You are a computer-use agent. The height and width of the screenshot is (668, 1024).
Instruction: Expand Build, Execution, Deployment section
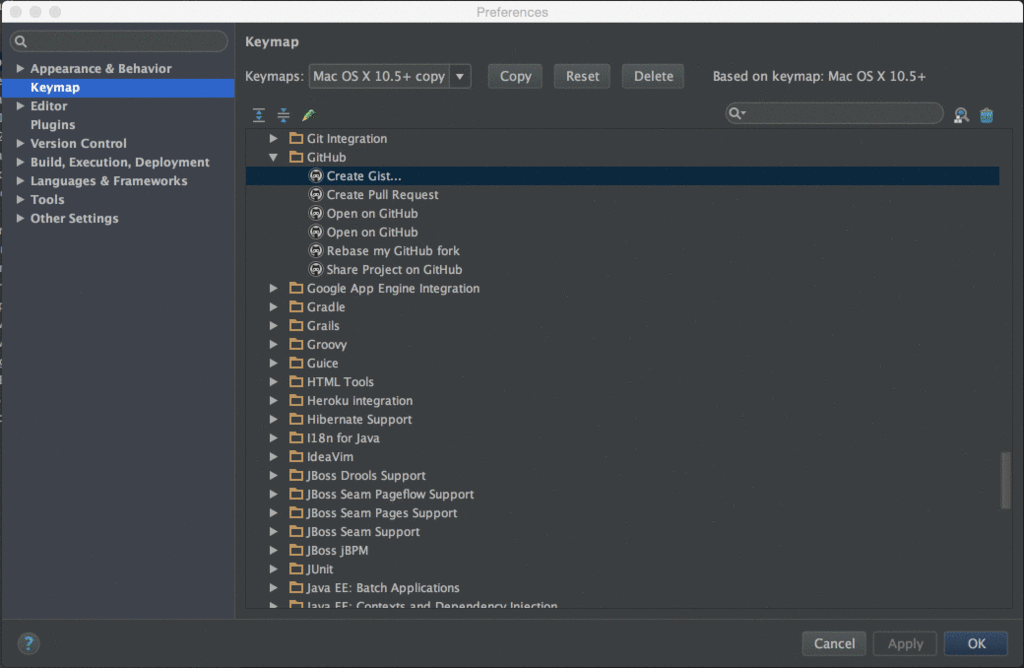point(20,162)
